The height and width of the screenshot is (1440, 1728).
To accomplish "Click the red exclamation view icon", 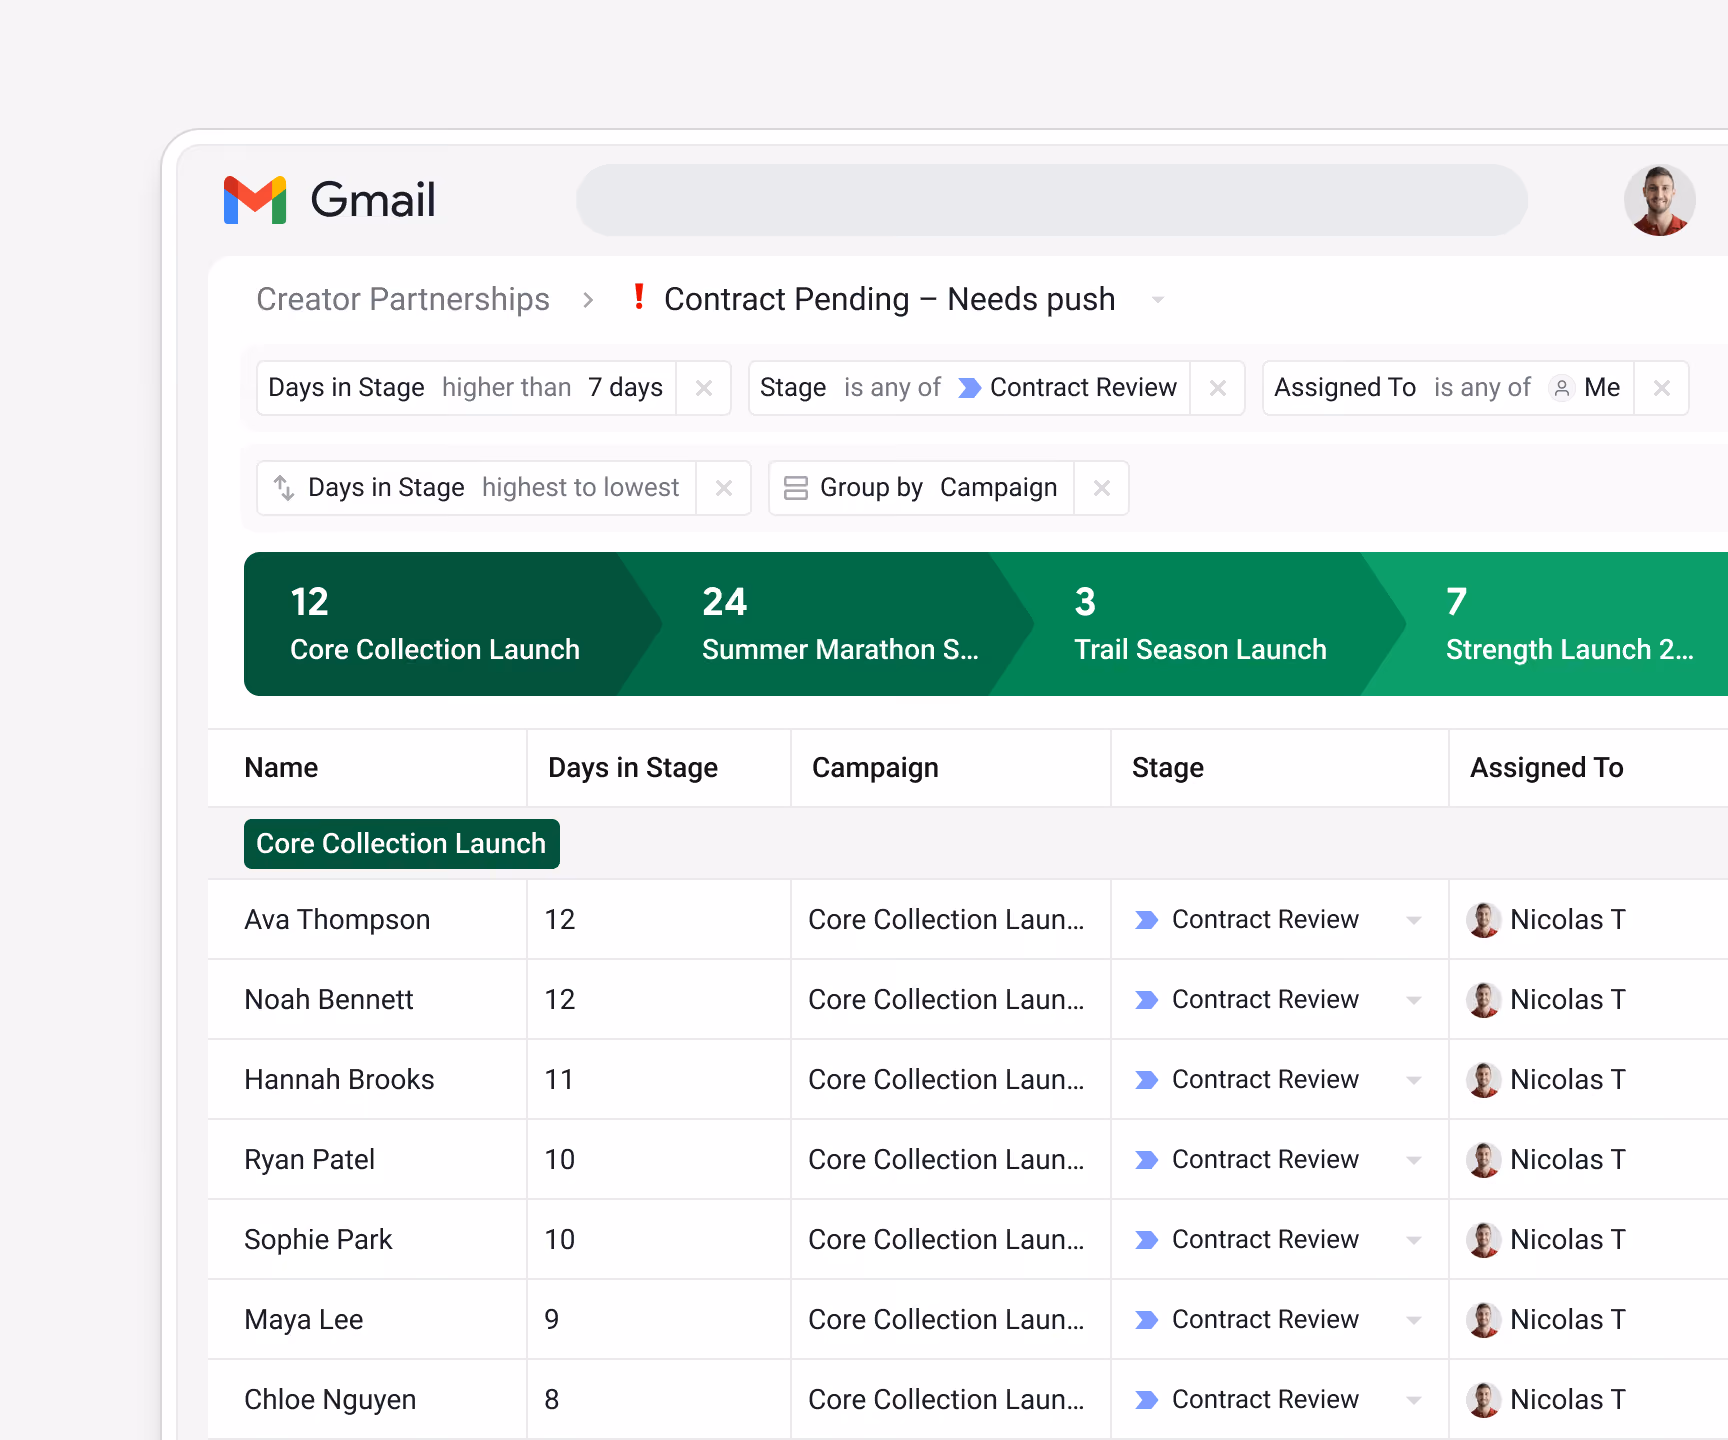I will click(x=639, y=297).
